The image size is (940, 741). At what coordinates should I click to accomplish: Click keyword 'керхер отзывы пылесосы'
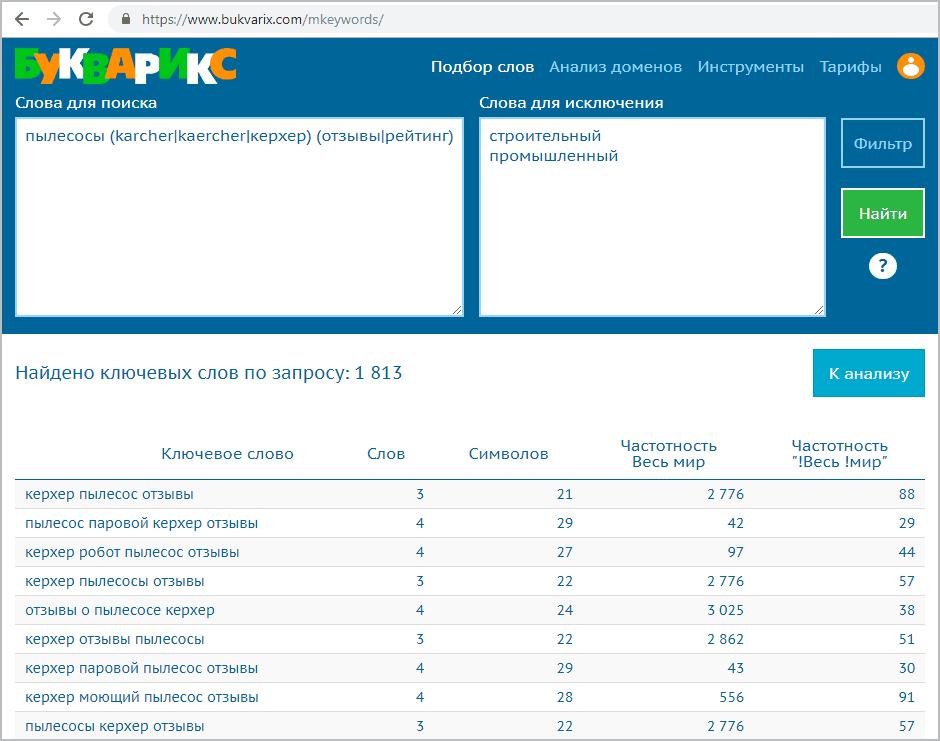click(115, 639)
